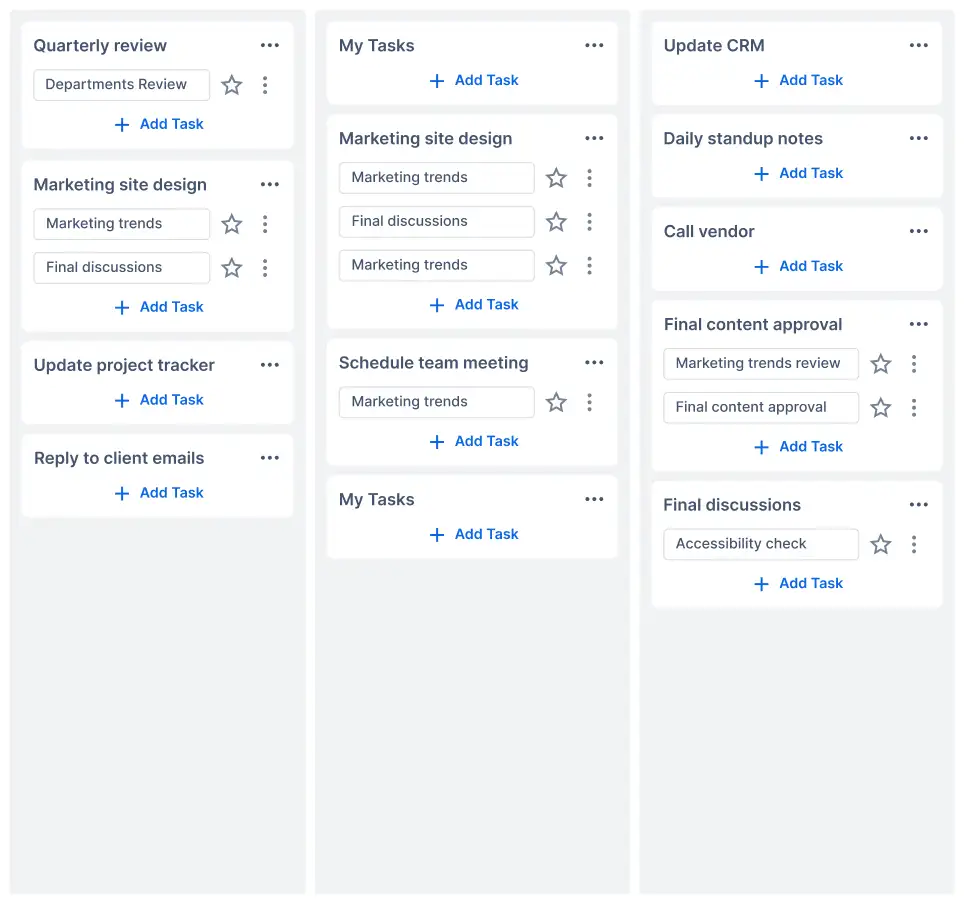Star the Final discussions task in Quarterly review column
Viewport: 964px width, 904px height.
tap(232, 267)
